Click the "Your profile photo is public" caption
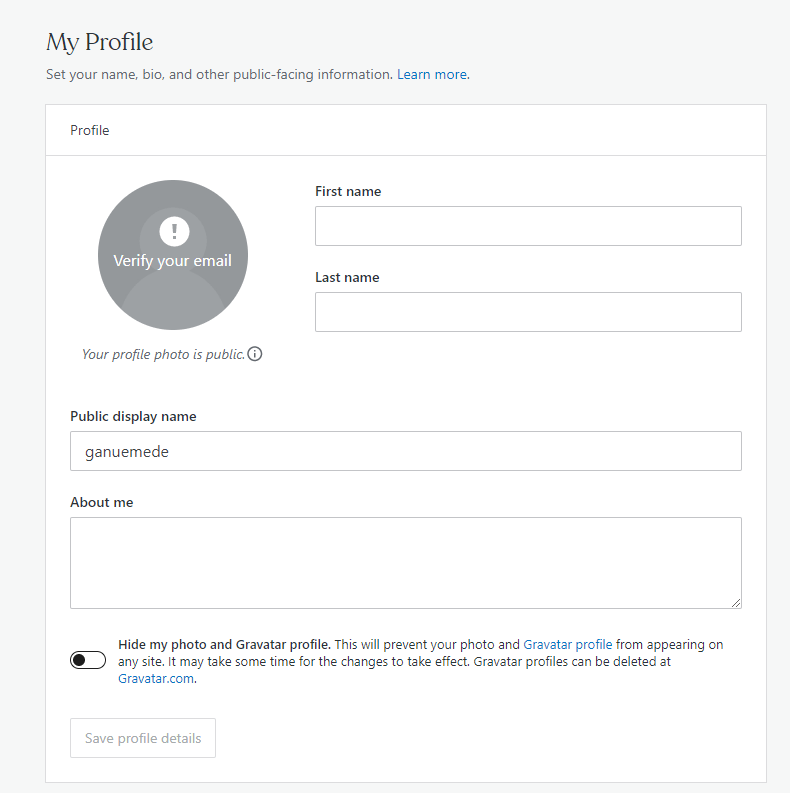 (163, 354)
